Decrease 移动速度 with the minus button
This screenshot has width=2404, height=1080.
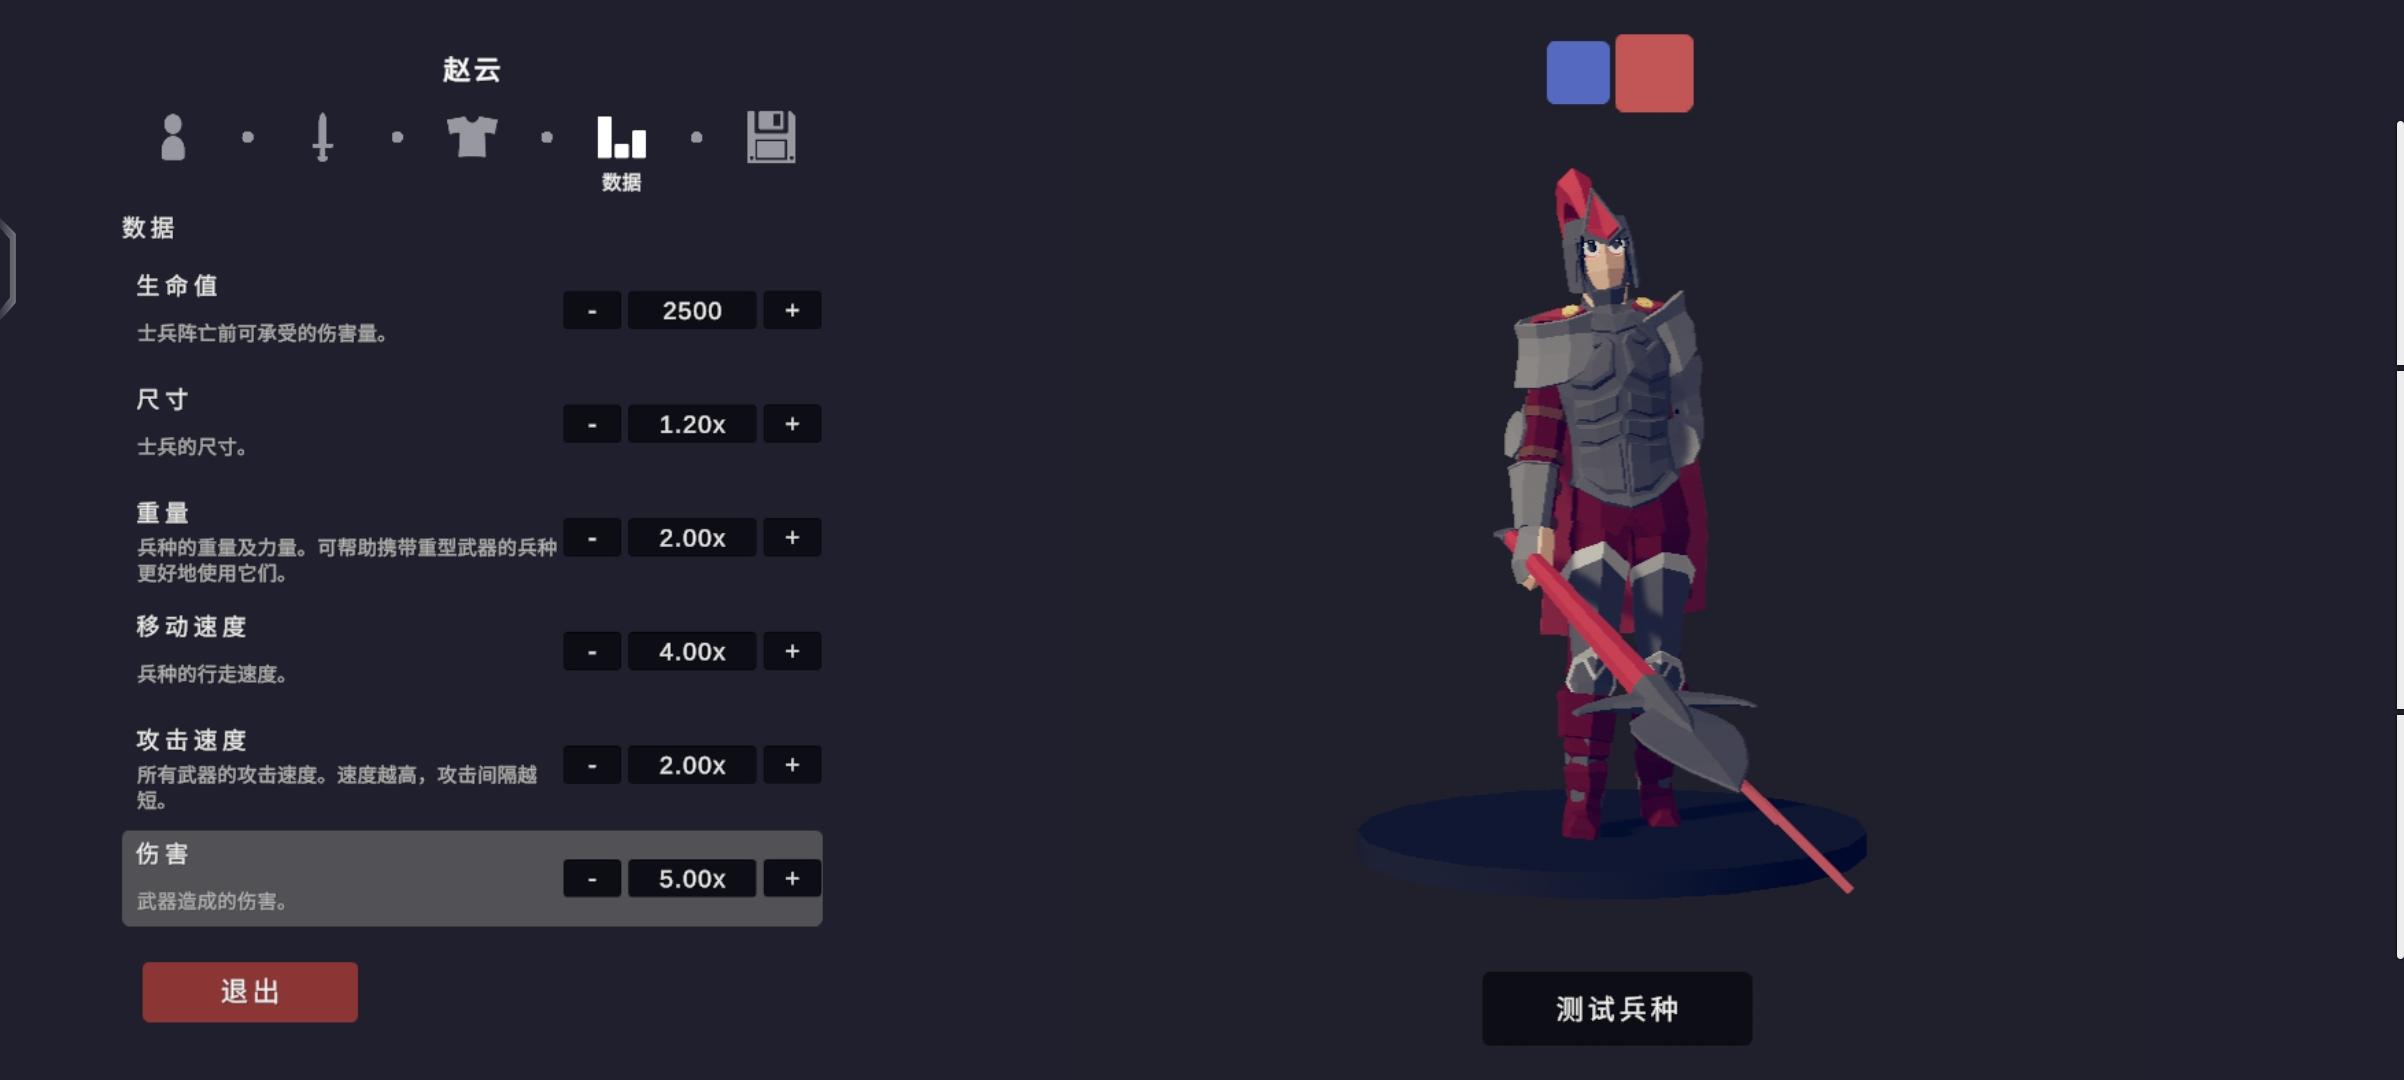click(592, 651)
